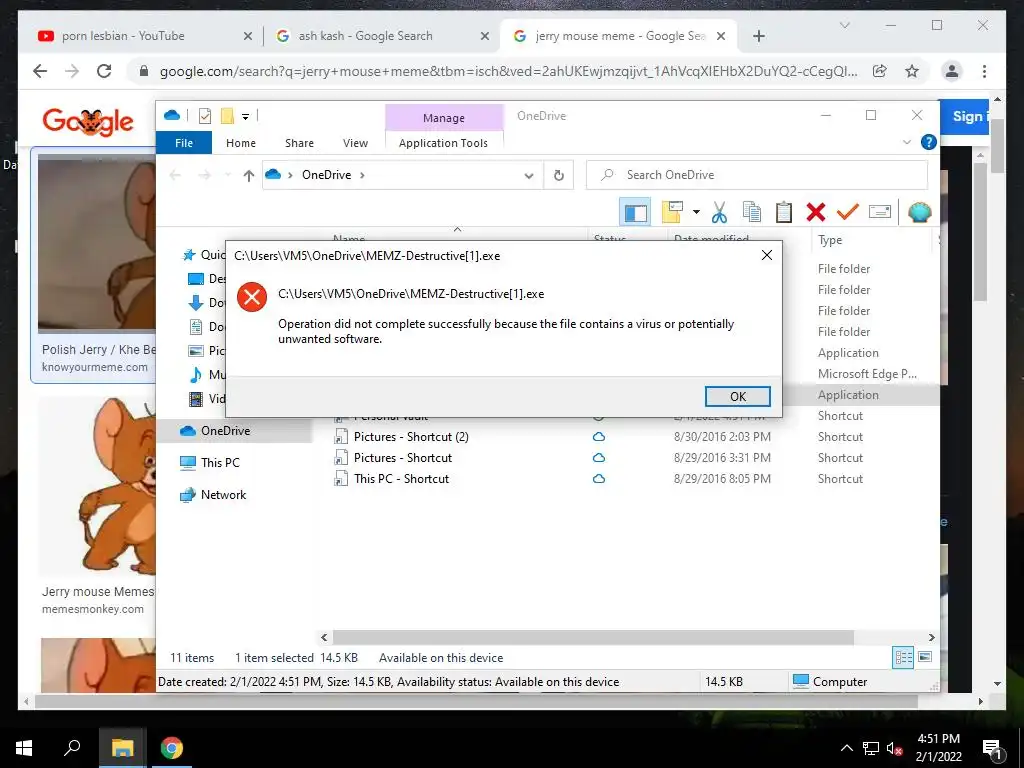Select the This PC - Shortcut file
Image resolution: width=1024 pixels, height=768 pixels.
[x=401, y=479]
